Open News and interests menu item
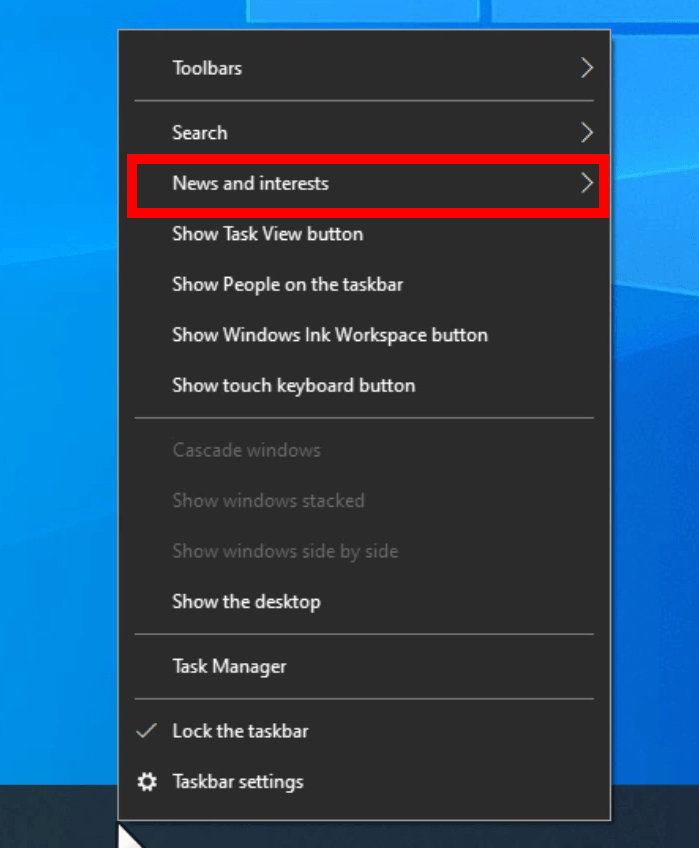This screenshot has height=848, width=699. (x=364, y=183)
